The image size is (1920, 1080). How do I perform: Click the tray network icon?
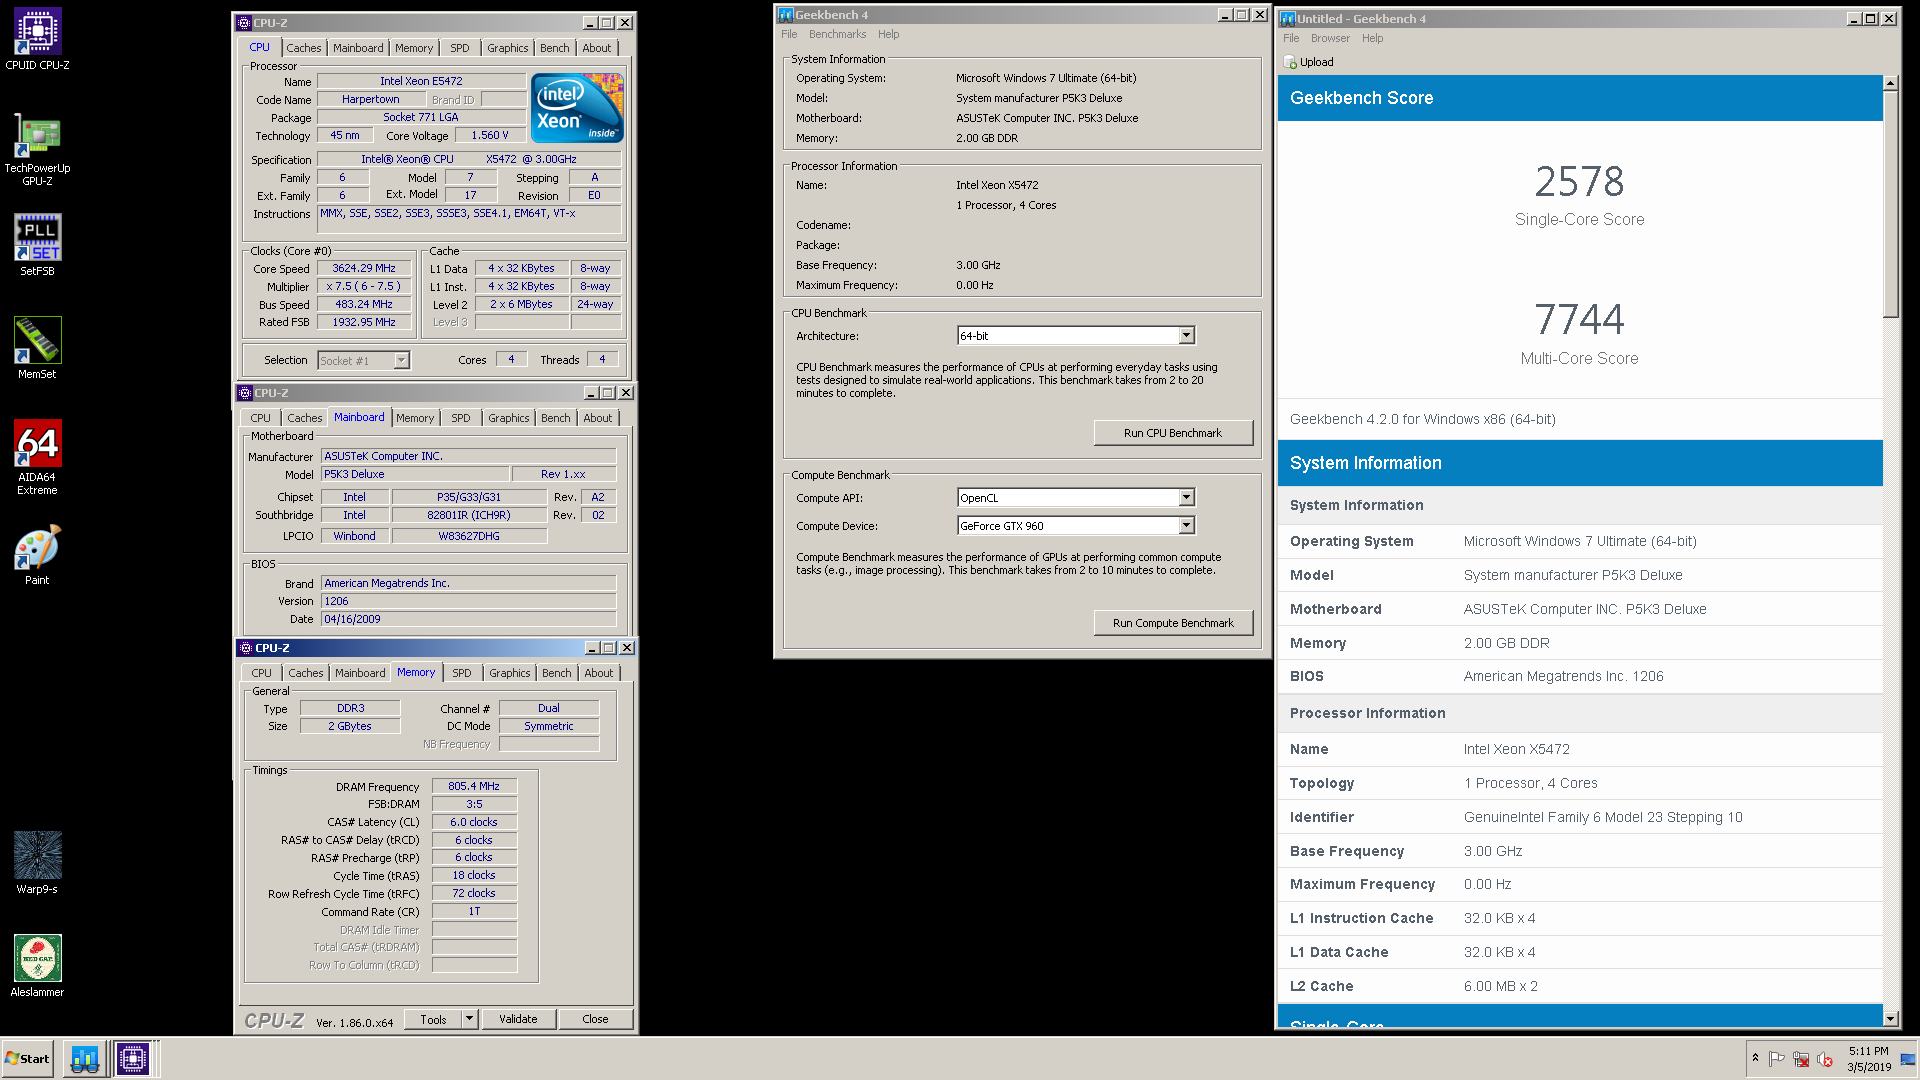point(1801,1059)
